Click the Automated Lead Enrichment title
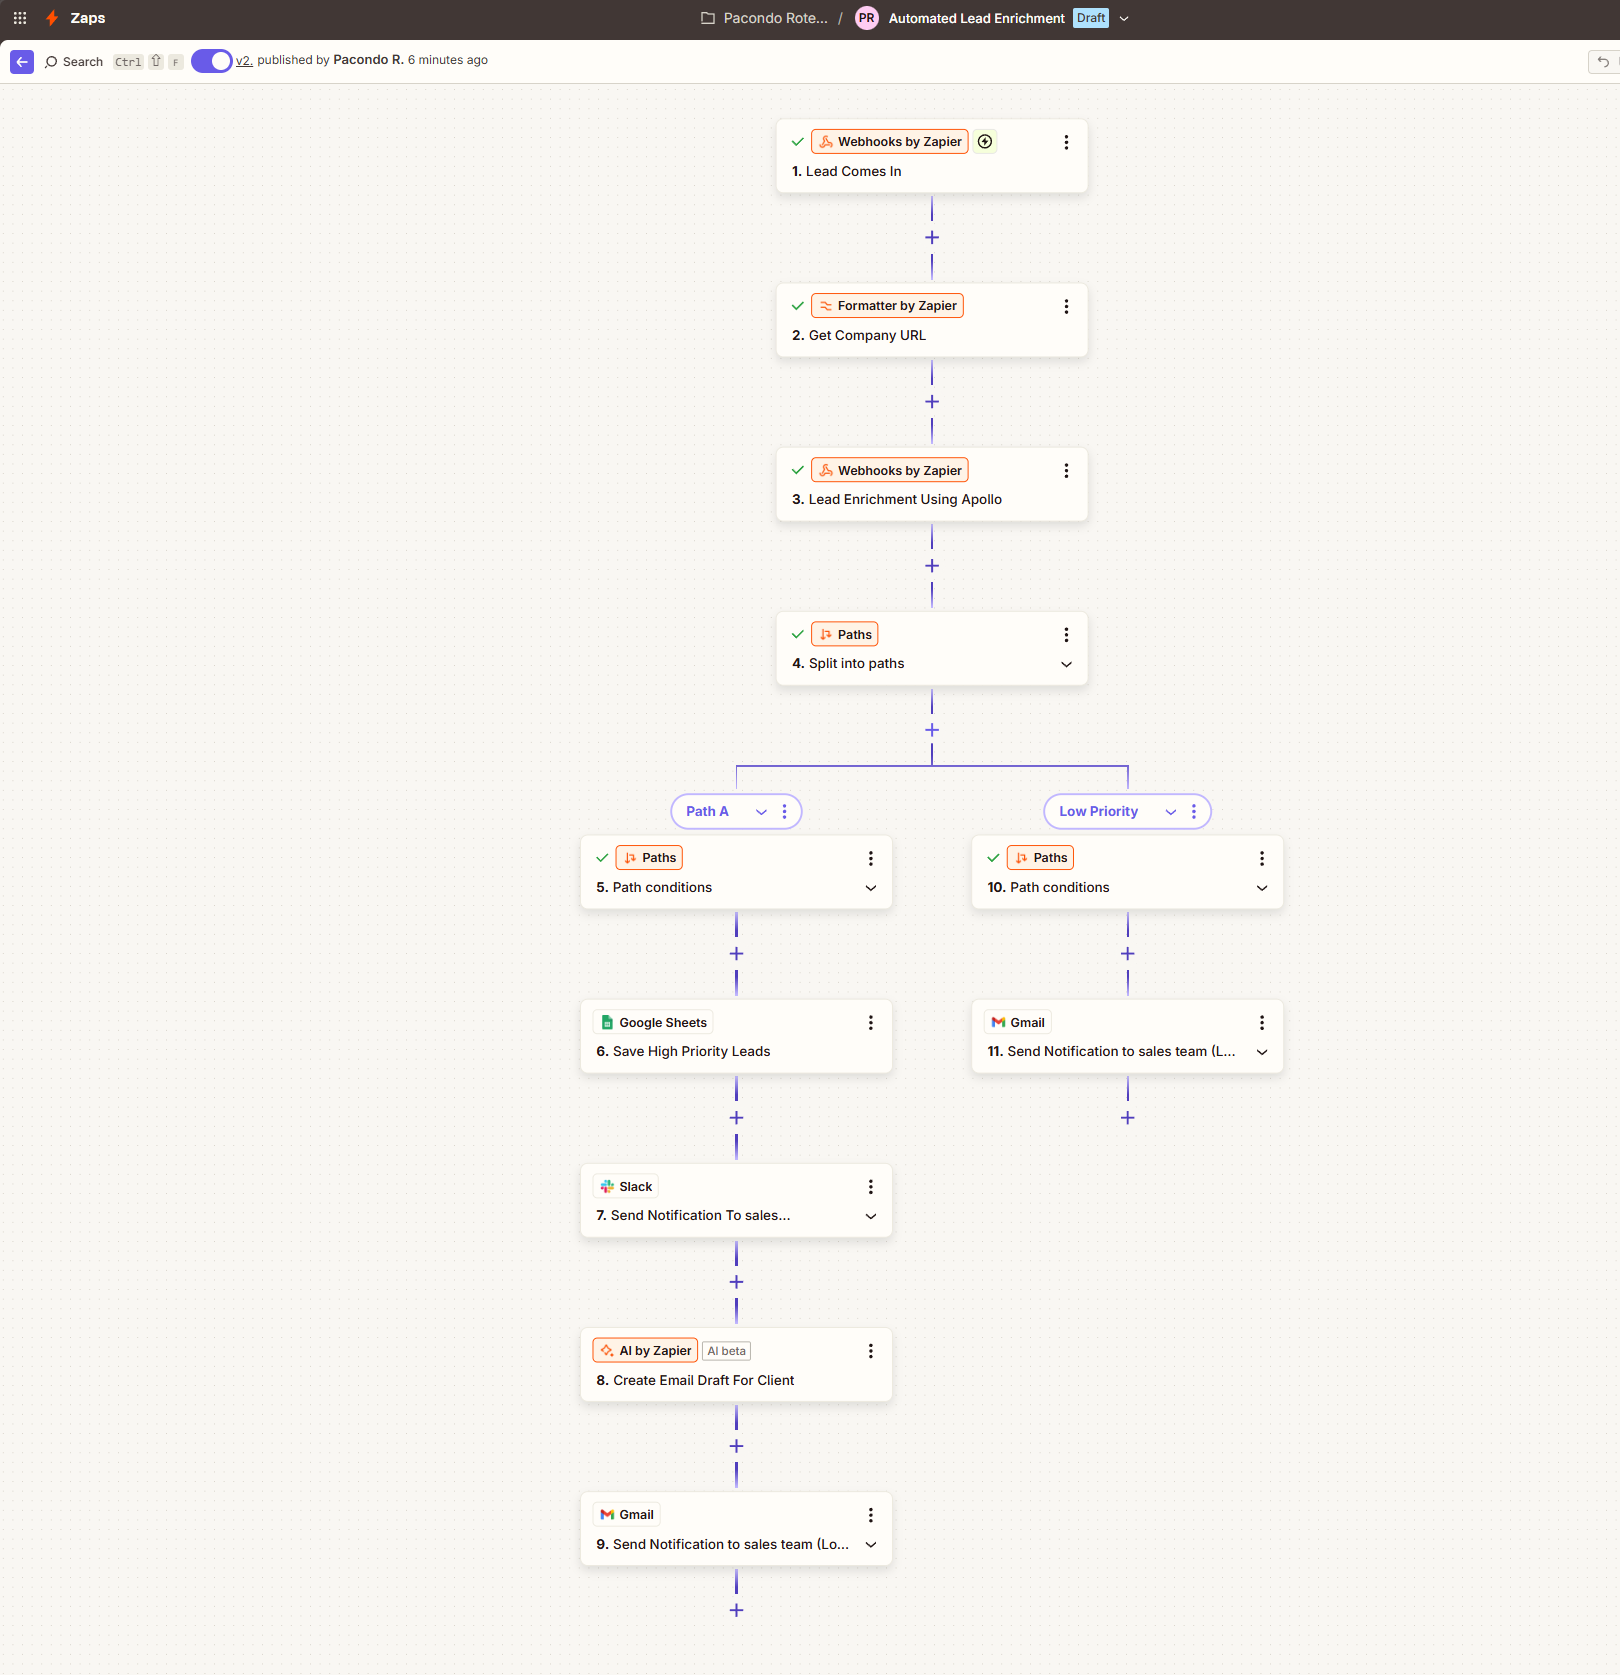Viewport: 1620px width, 1675px height. [976, 18]
